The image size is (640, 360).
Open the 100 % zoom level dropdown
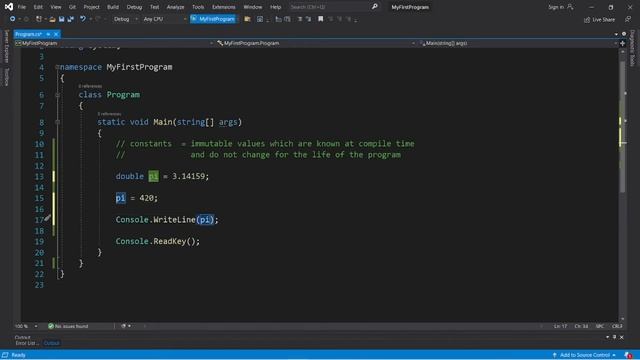coord(36,326)
